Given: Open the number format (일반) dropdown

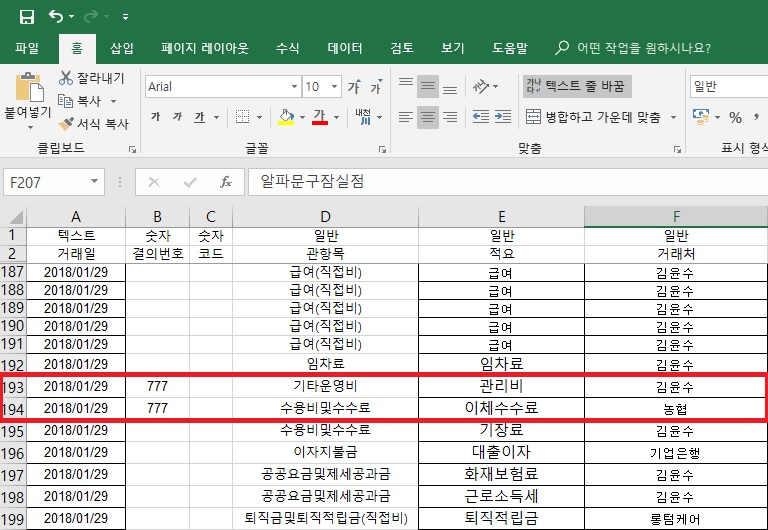Looking at the screenshot, I should point(728,87).
